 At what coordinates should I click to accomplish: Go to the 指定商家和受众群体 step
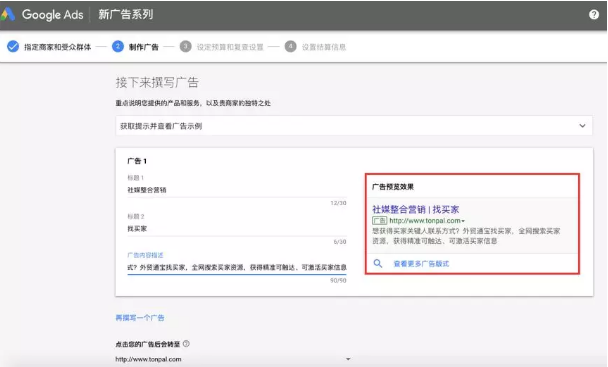(57, 47)
